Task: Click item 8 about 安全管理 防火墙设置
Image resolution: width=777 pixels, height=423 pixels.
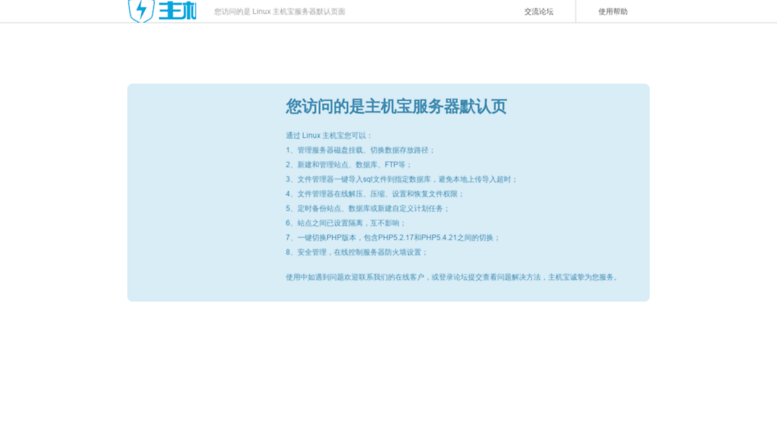Action: (x=356, y=252)
